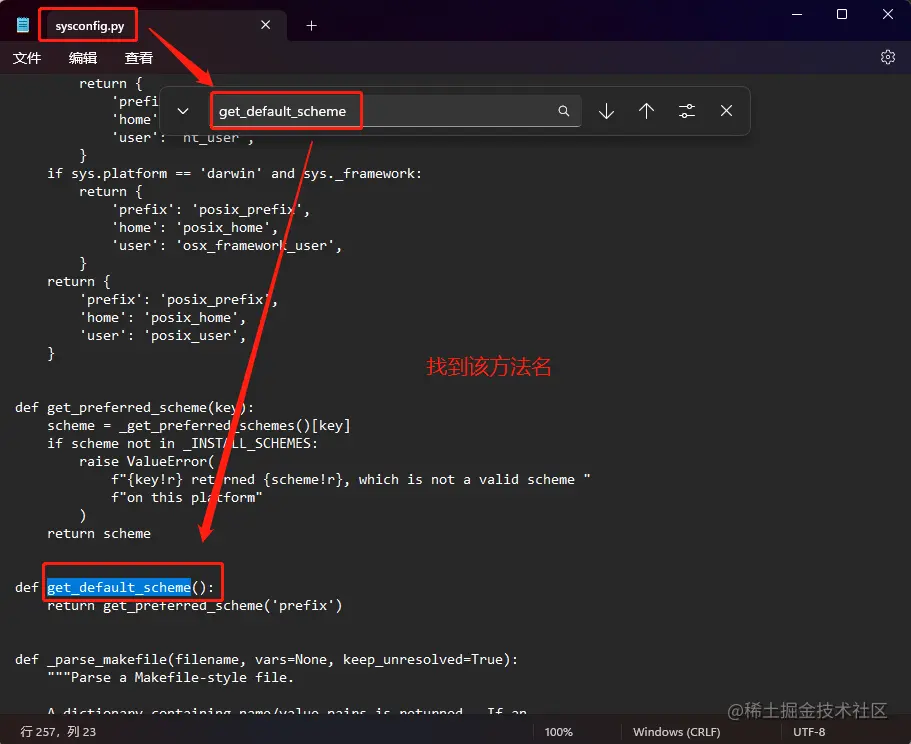The width and height of the screenshot is (911, 744).
Task: Expand the replace chevron in find bar
Action: (183, 111)
